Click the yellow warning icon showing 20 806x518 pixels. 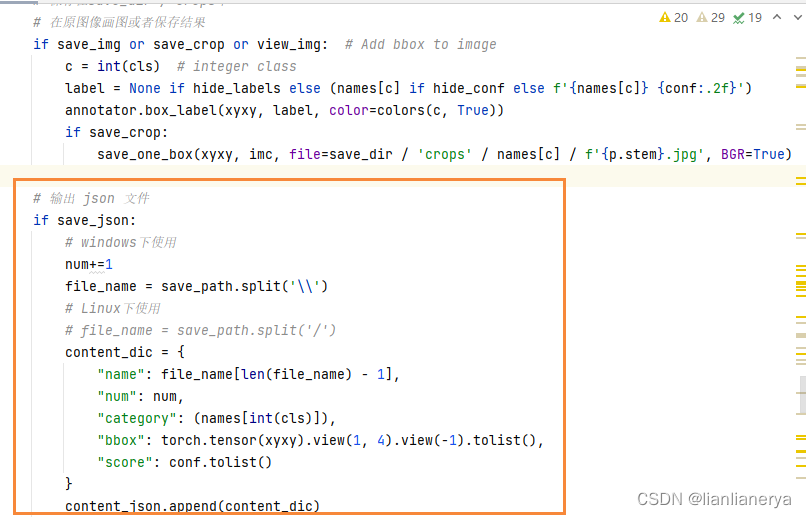pyautogui.click(x=674, y=17)
